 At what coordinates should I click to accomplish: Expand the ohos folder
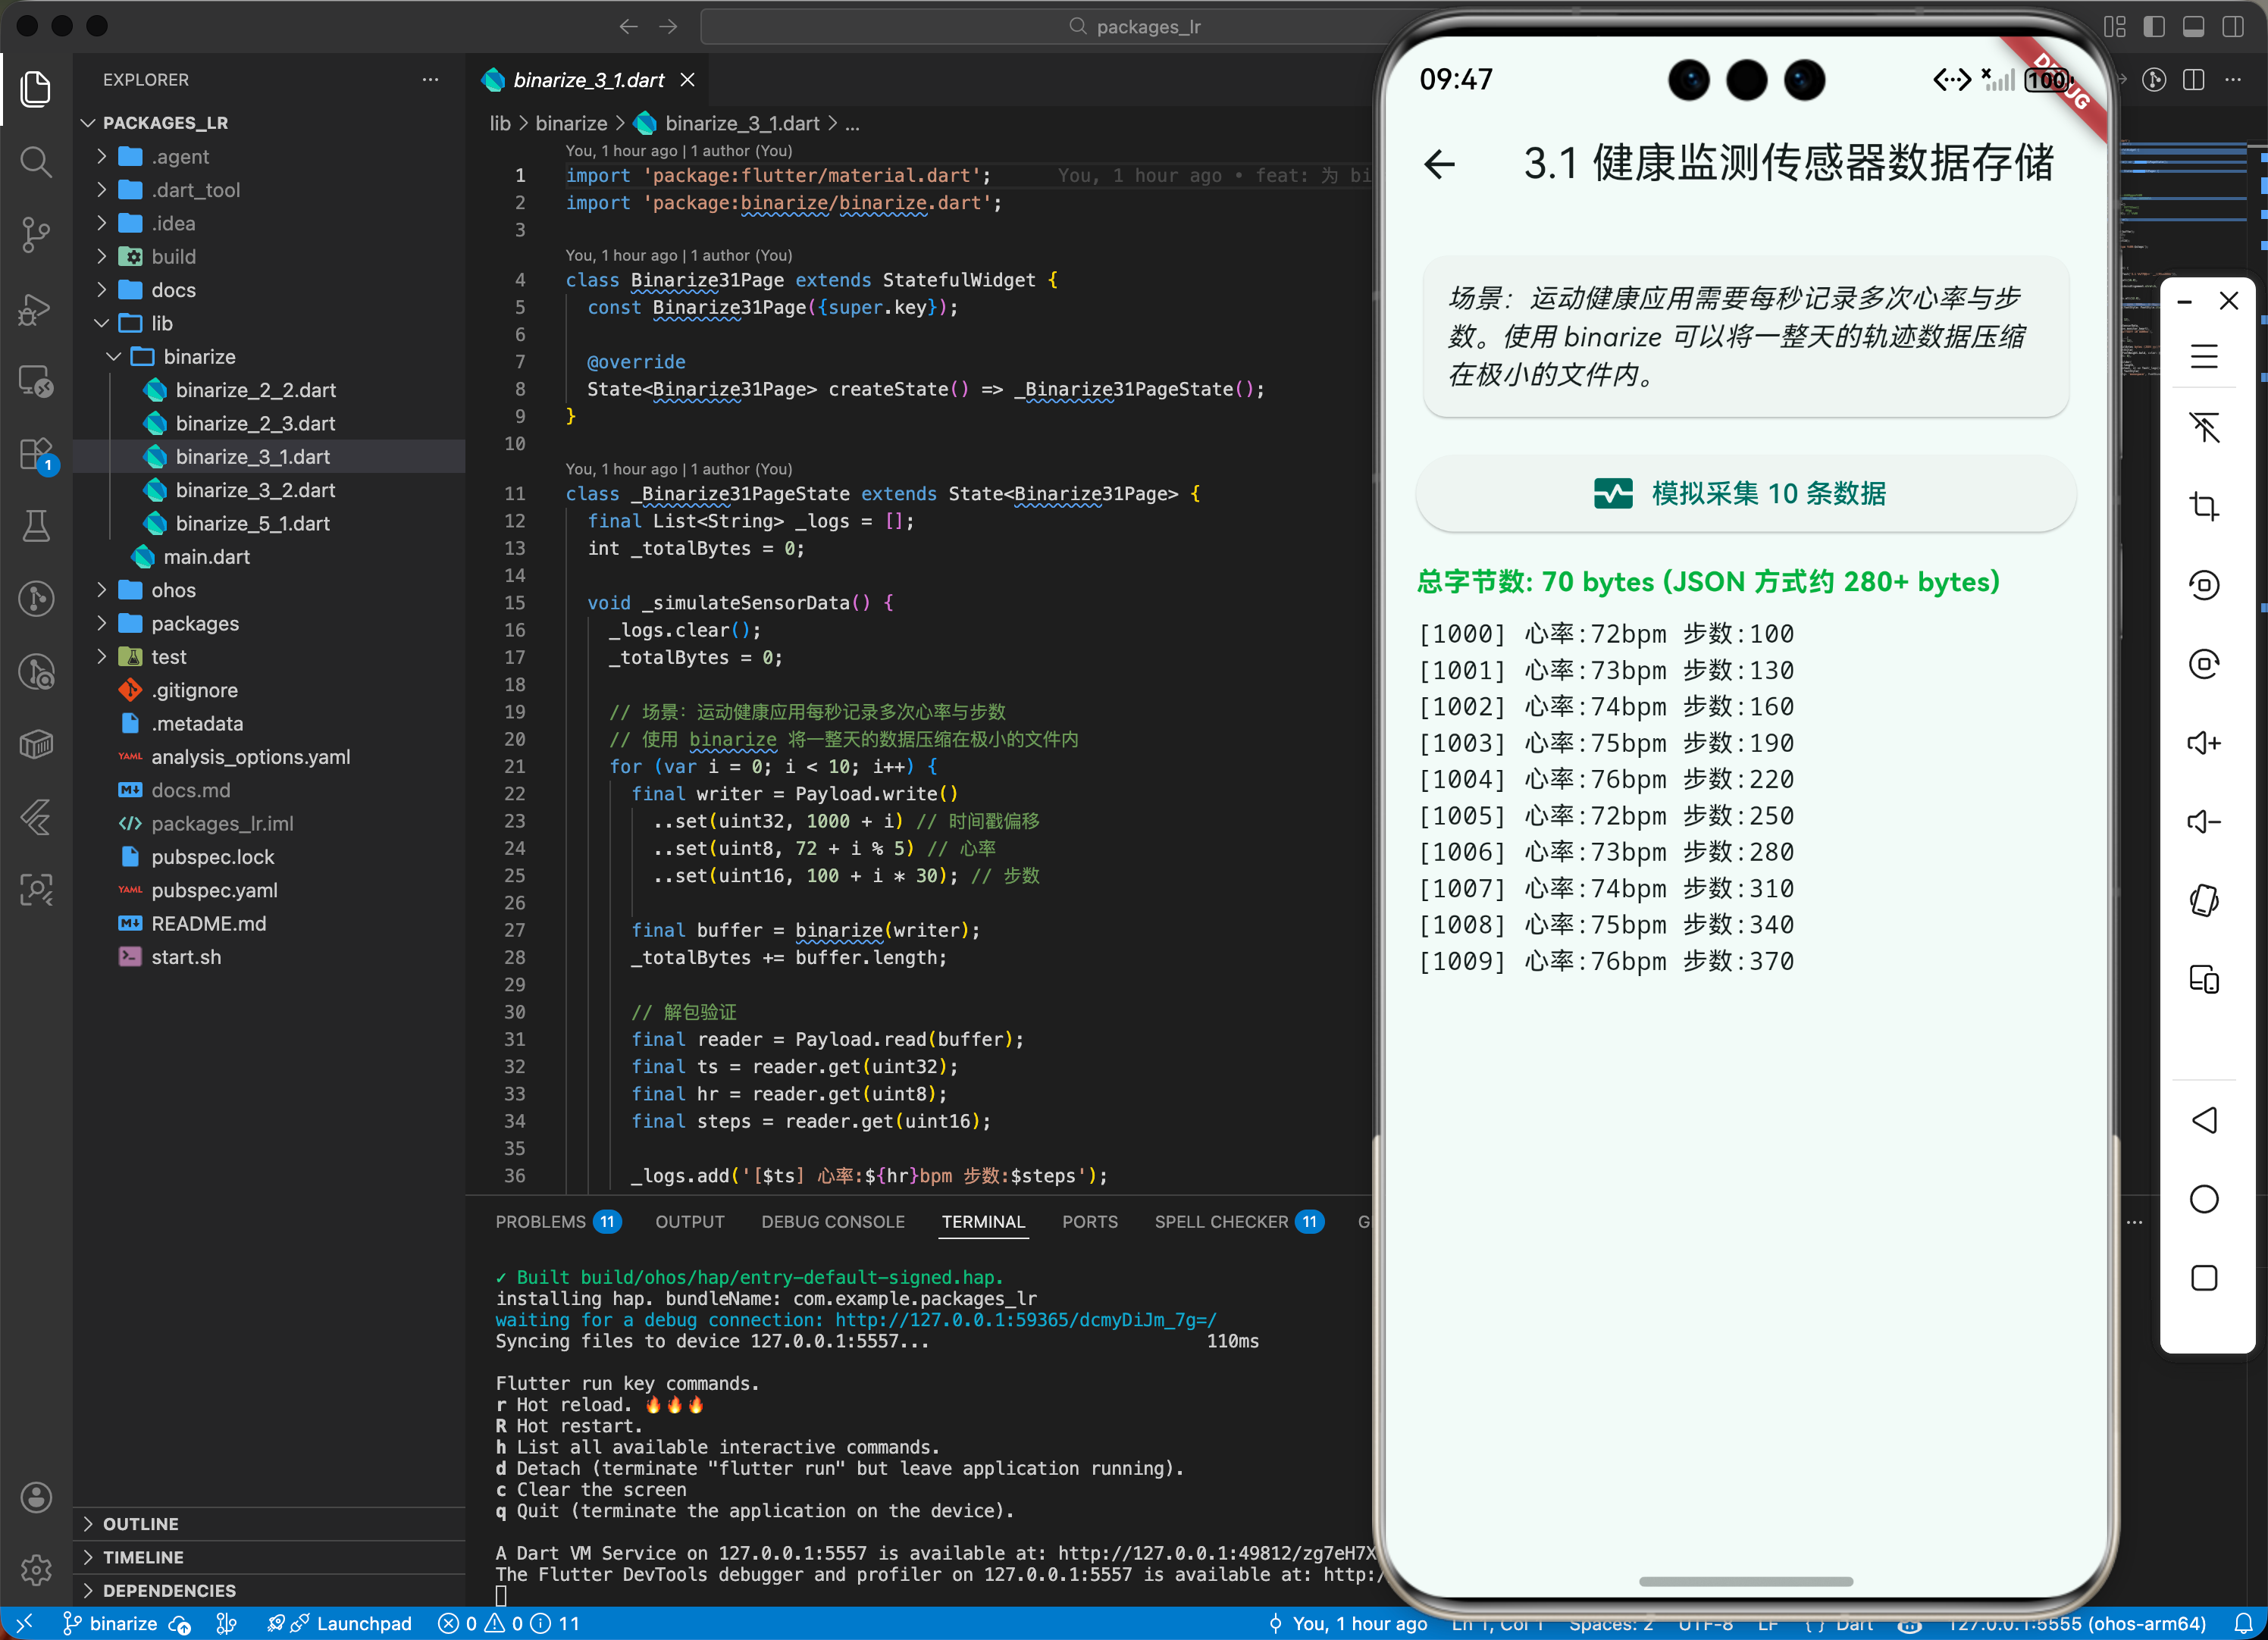point(173,590)
